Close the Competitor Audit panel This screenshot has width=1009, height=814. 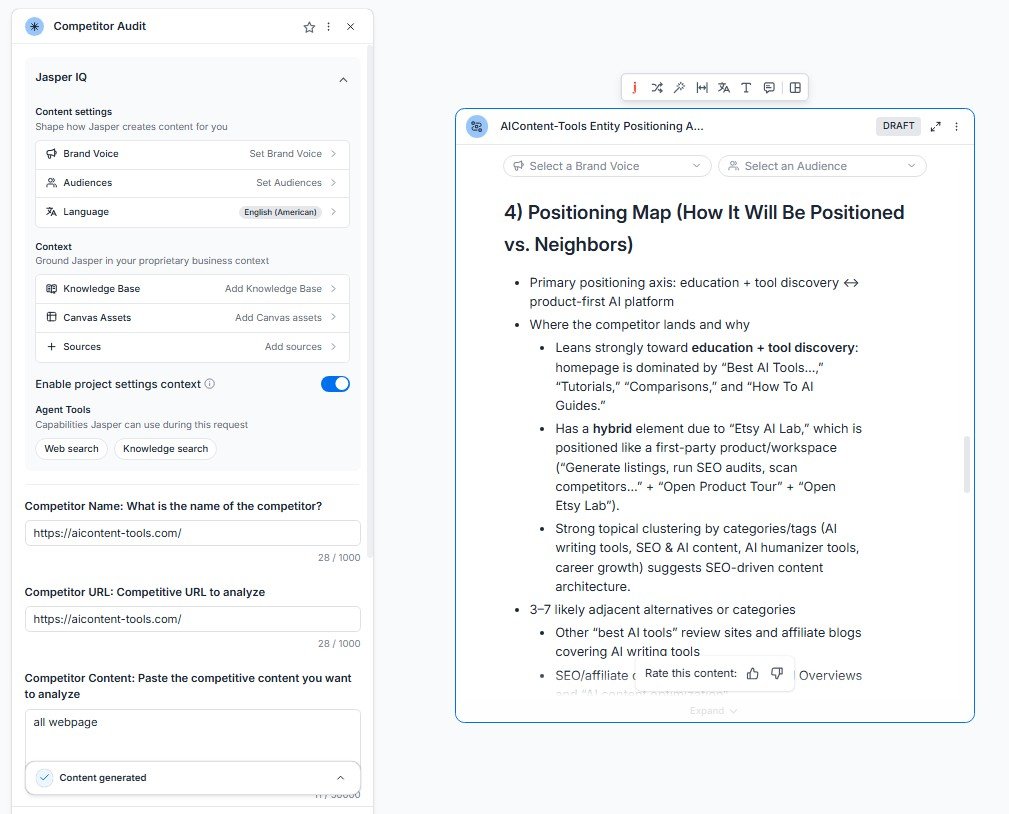click(350, 26)
